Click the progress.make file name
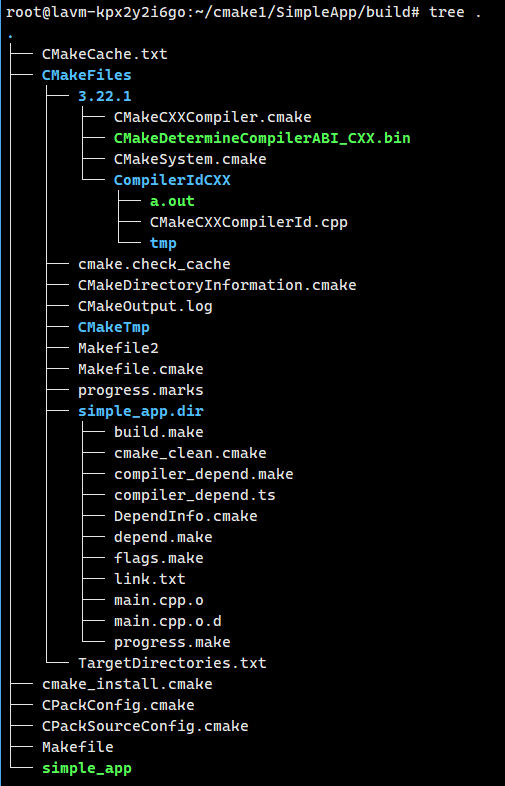 [172, 642]
